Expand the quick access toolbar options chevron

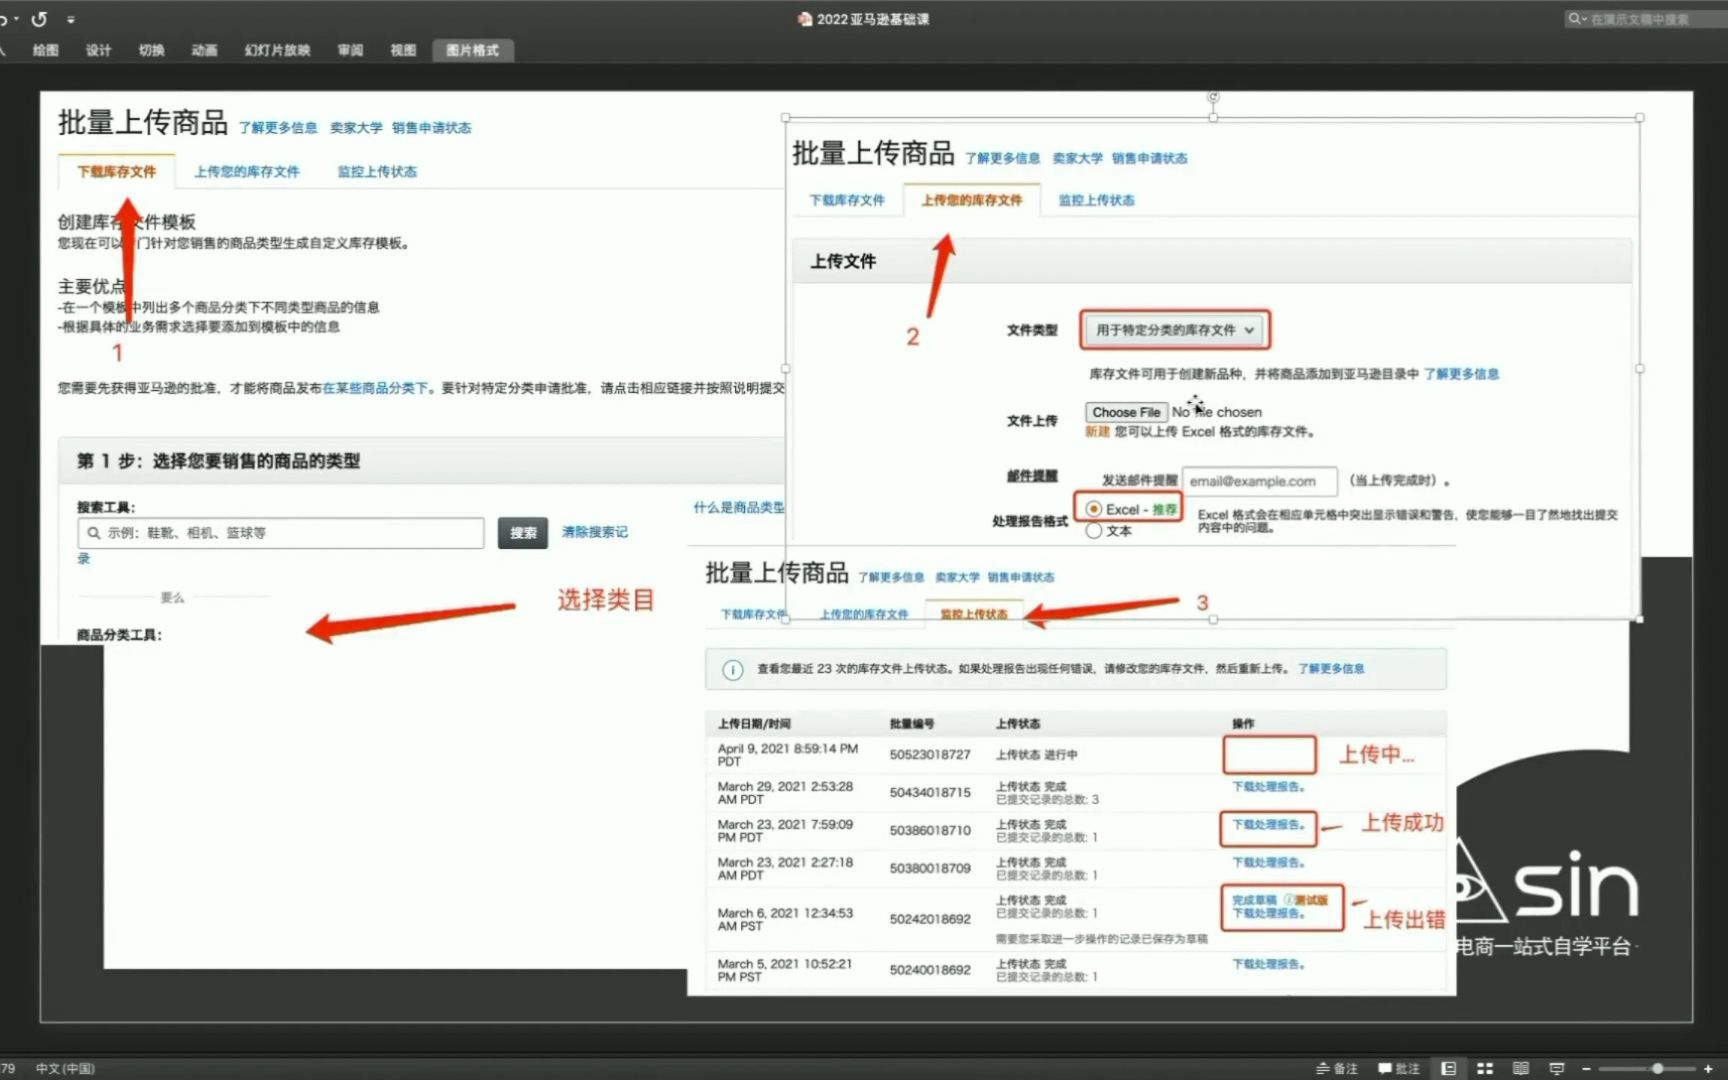pos(71,18)
